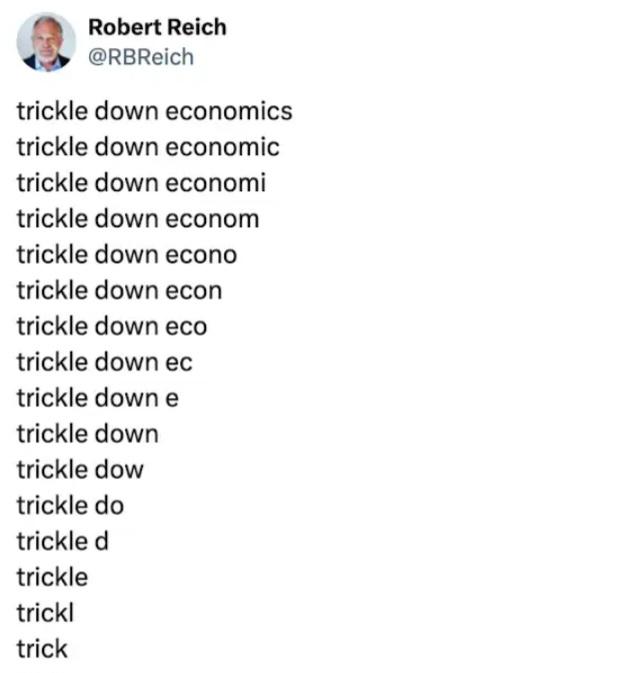The image size is (621, 673).
Task: Select the text line 'trickle down eco'
Action: (112, 327)
